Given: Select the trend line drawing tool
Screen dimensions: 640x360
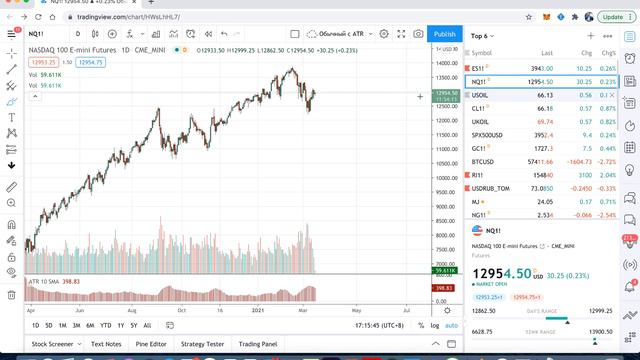Looking at the screenshot, I should 11,69.
